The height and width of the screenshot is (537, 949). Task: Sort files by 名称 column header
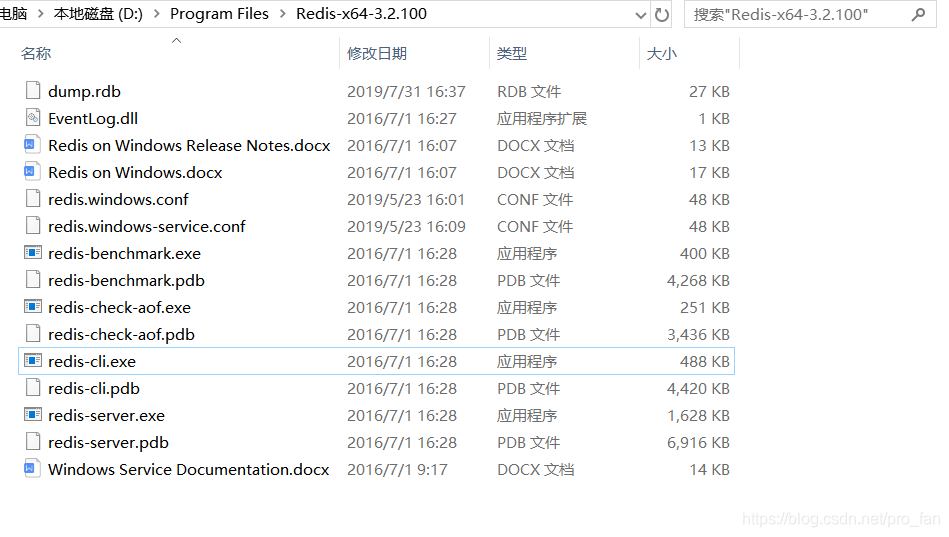36,54
